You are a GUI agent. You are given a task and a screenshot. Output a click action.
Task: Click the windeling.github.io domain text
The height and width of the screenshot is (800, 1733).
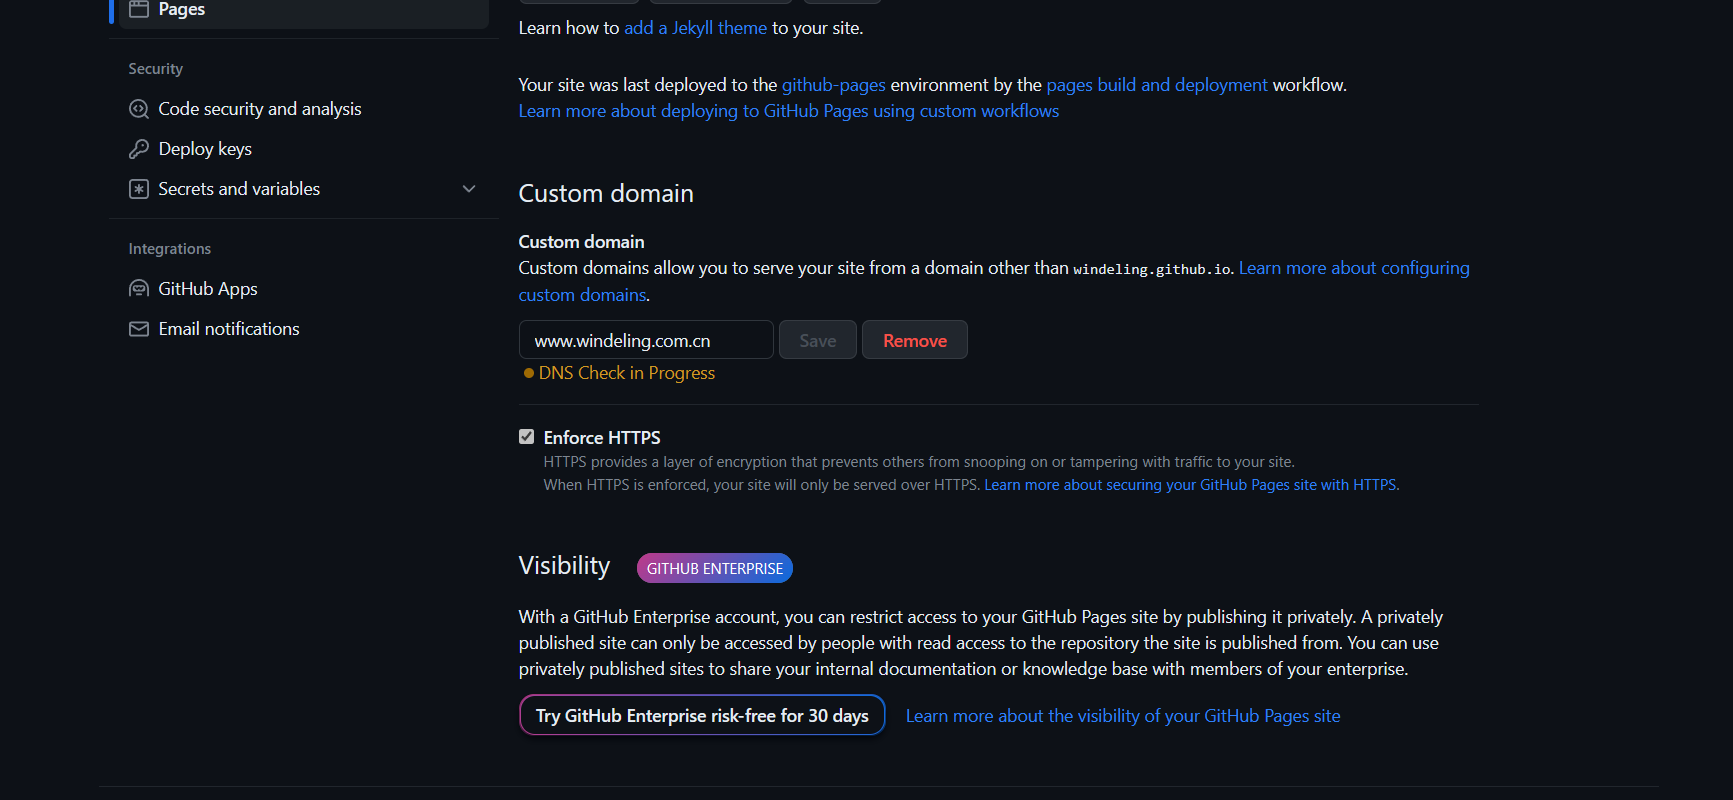click(x=1152, y=269)
